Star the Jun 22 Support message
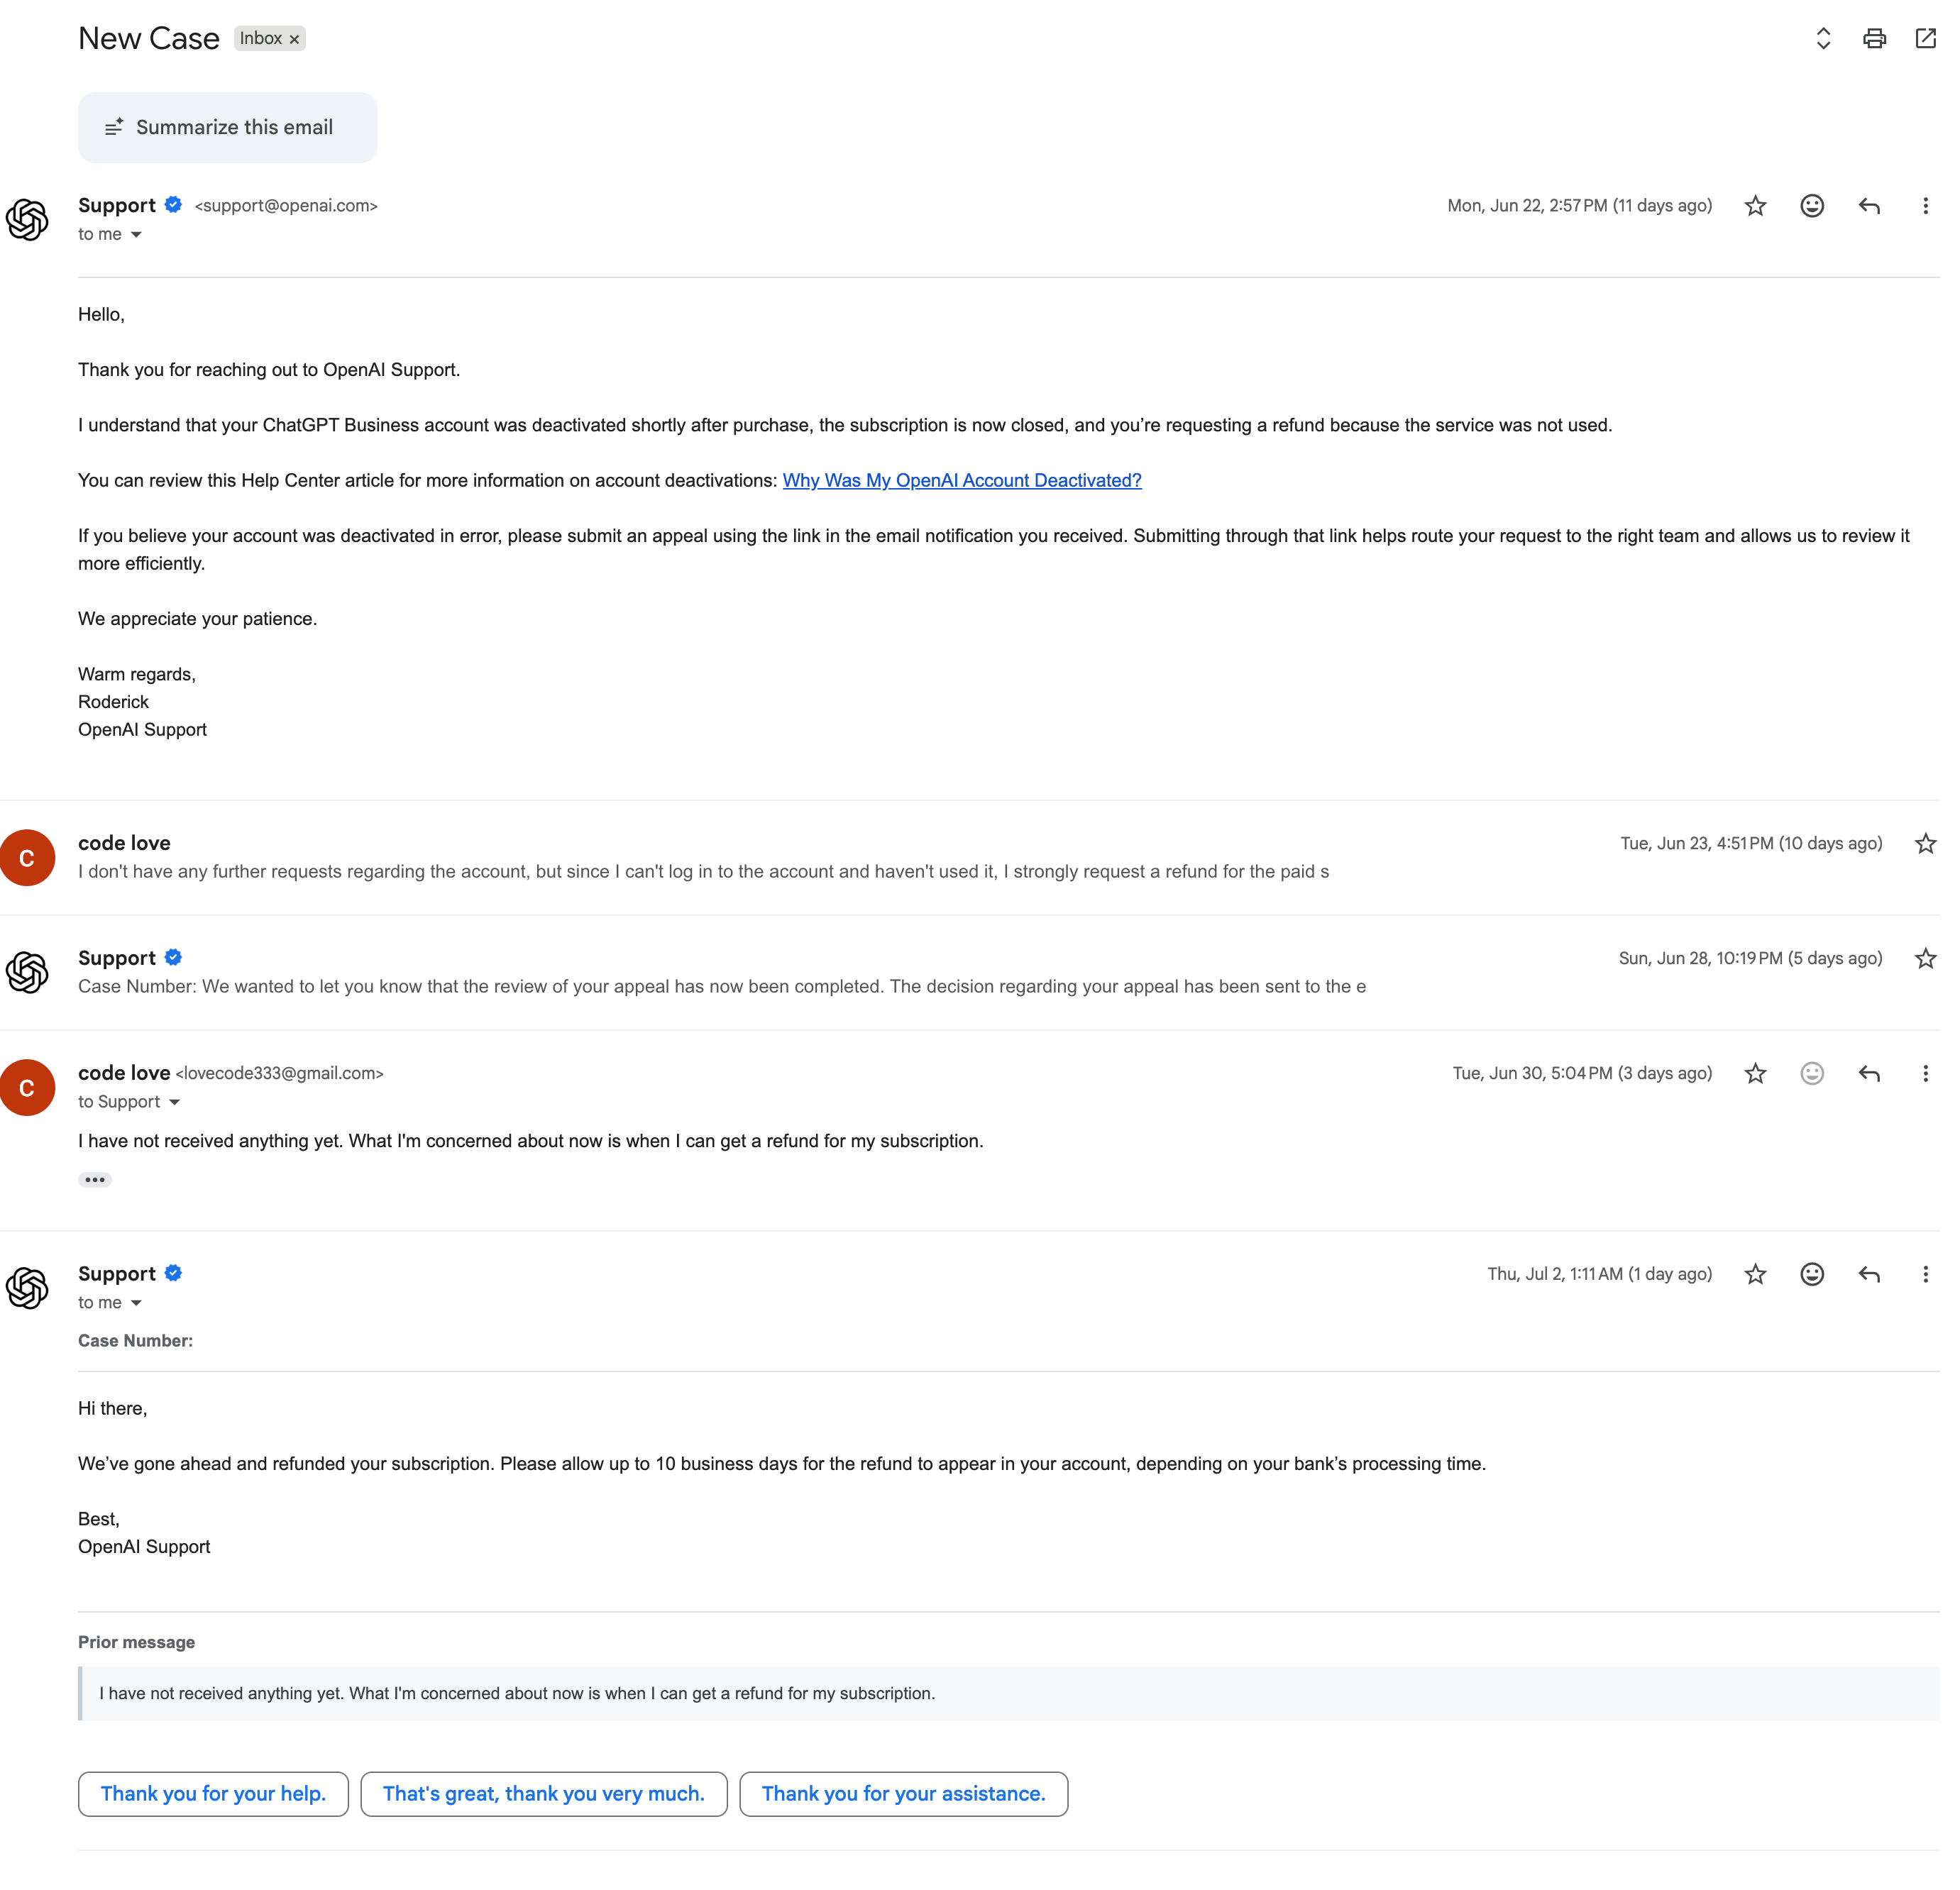 (1755, 206)
